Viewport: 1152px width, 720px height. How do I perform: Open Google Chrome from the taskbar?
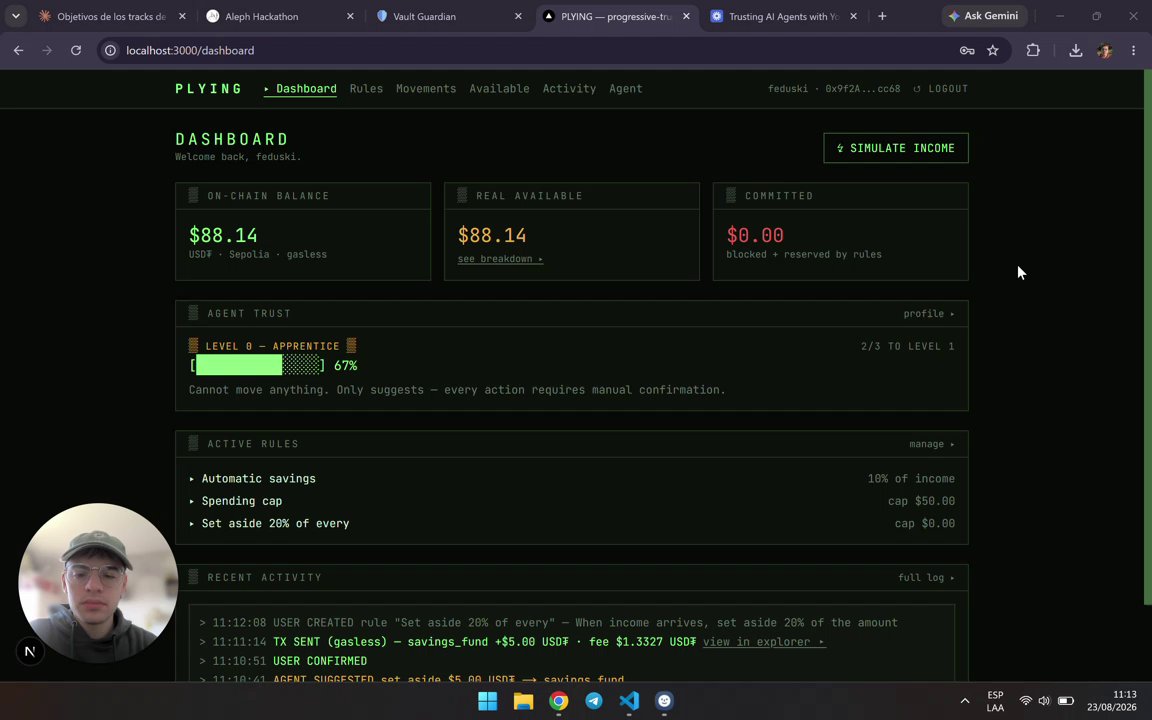coord(558,701)
